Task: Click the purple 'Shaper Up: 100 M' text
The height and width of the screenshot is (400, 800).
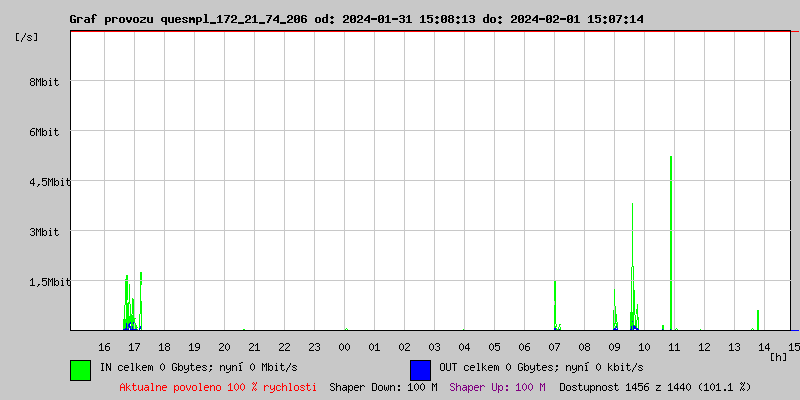Action: click(497, 388)
